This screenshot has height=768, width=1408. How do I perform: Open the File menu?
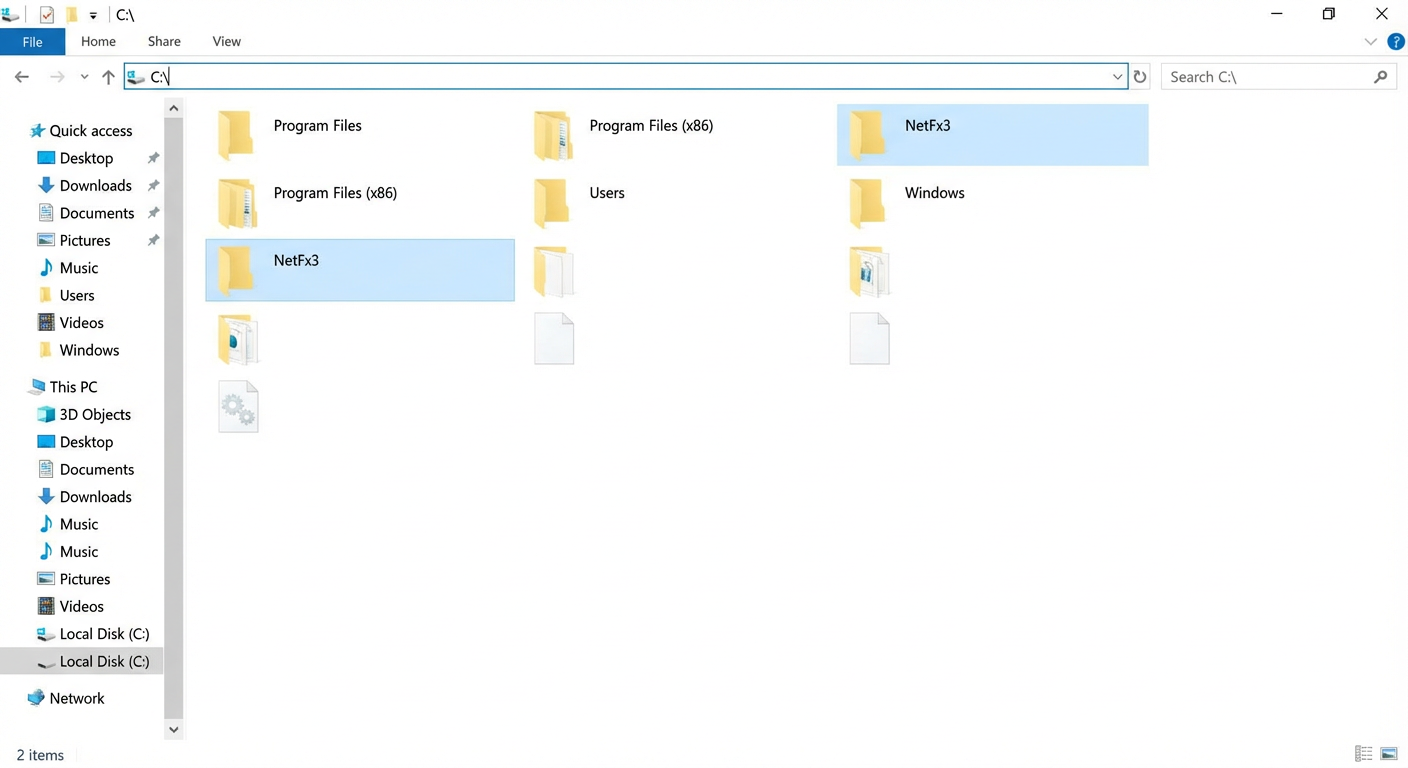32,41
